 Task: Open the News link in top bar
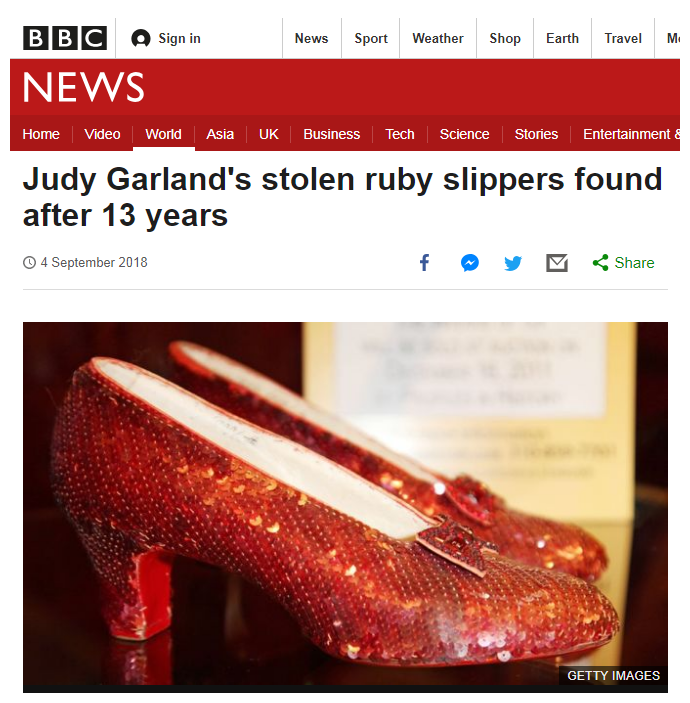pos(311,39)
